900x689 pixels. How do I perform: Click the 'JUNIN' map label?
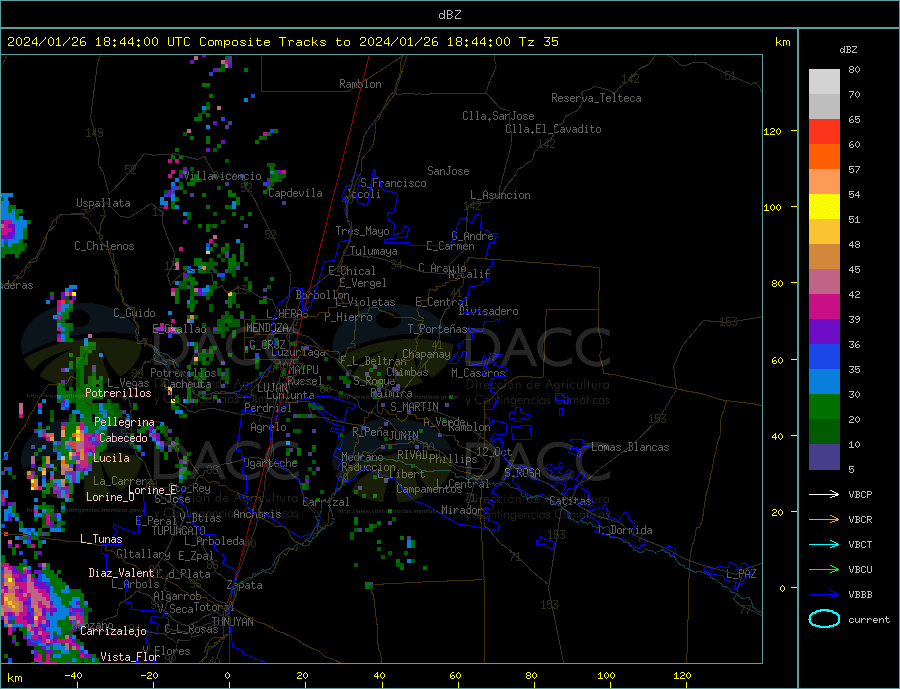[x=404, y=436]
